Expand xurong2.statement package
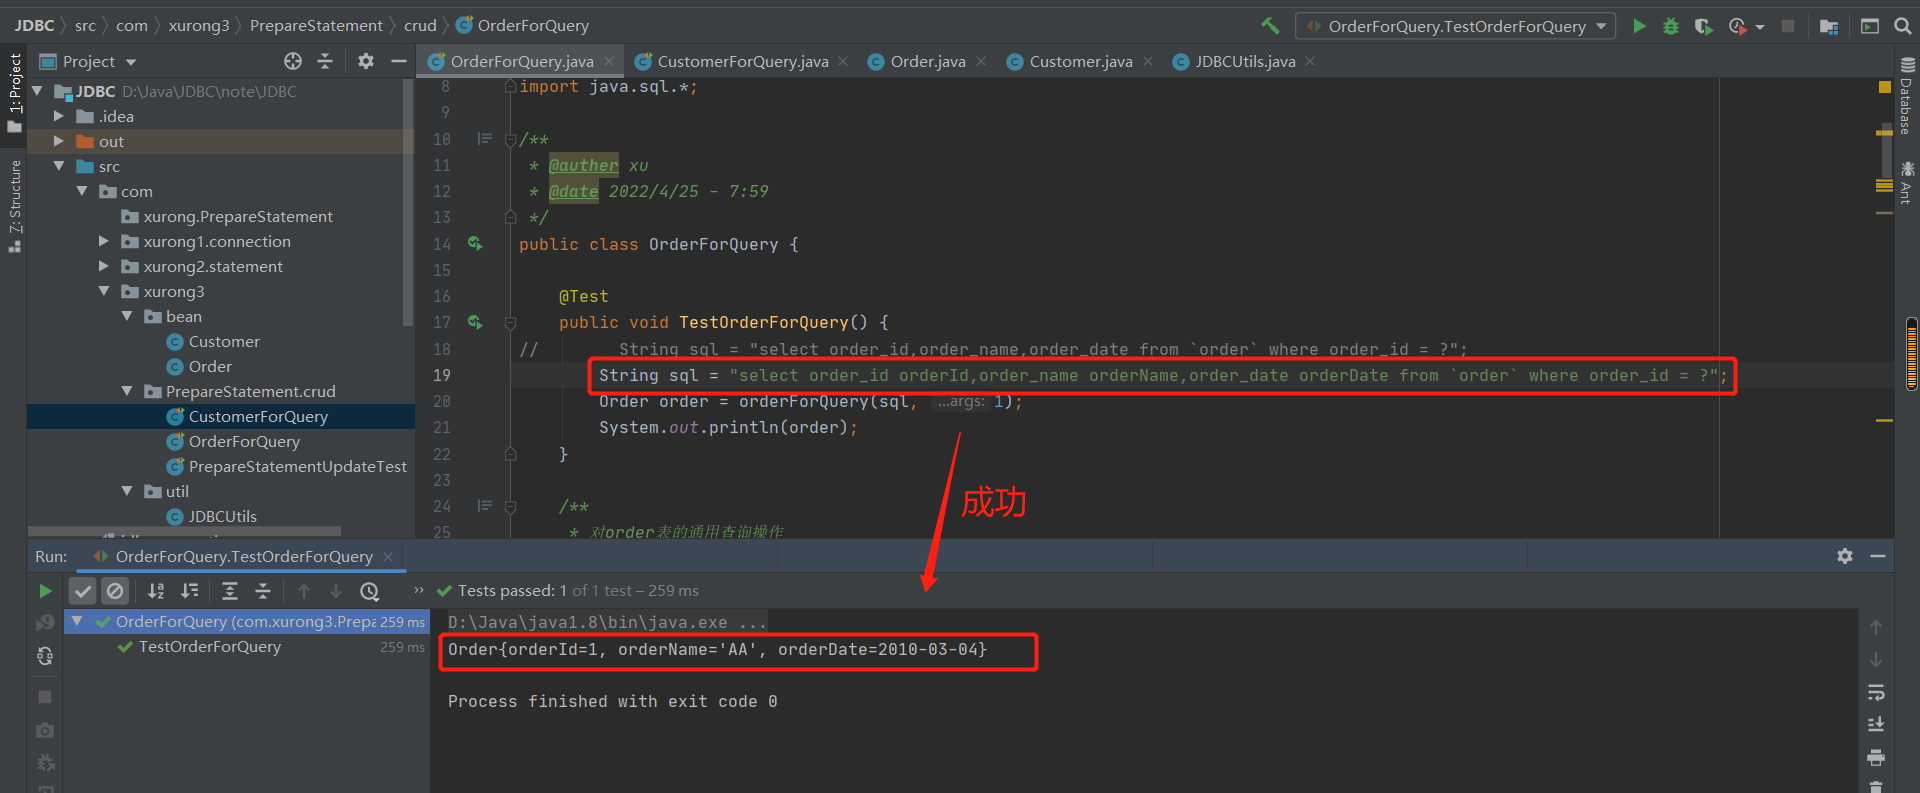The height and width of the screenshot is (793, 1920). coord(104,266)
